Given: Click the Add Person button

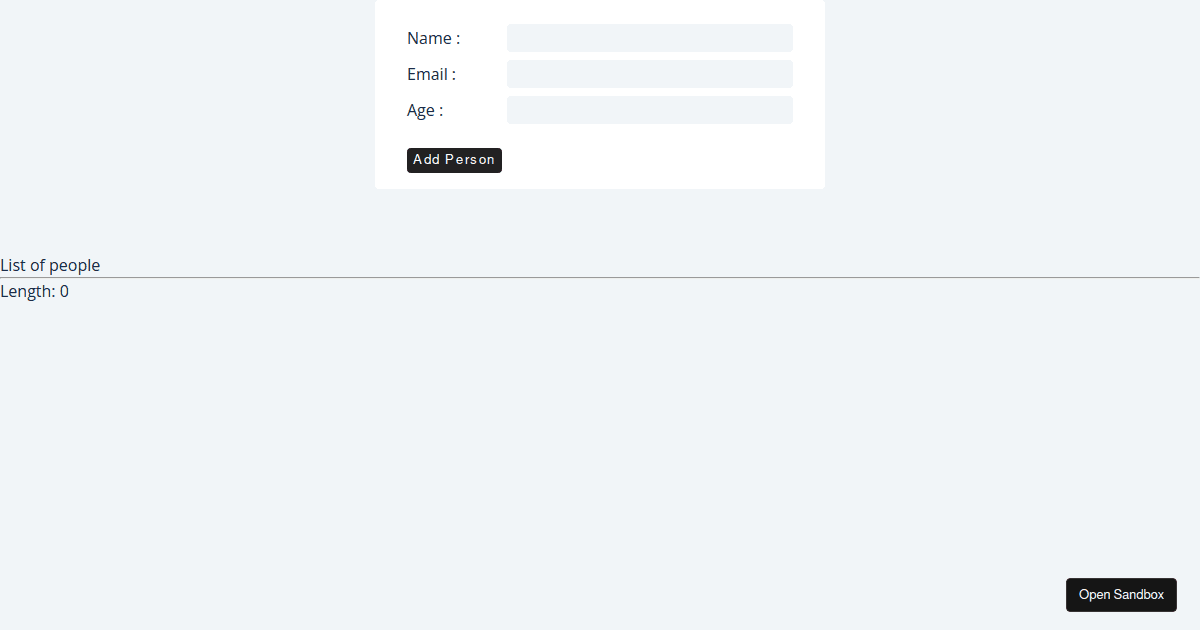Looking at the screenshot, I should point(454,160).
